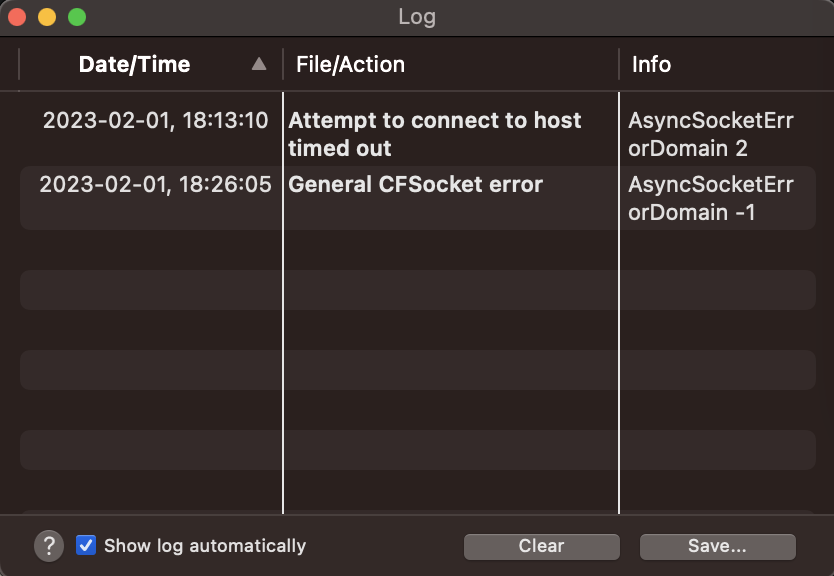Click divider between Date/Time and File/Action
The image size is (834, 576).
(283, 64)
